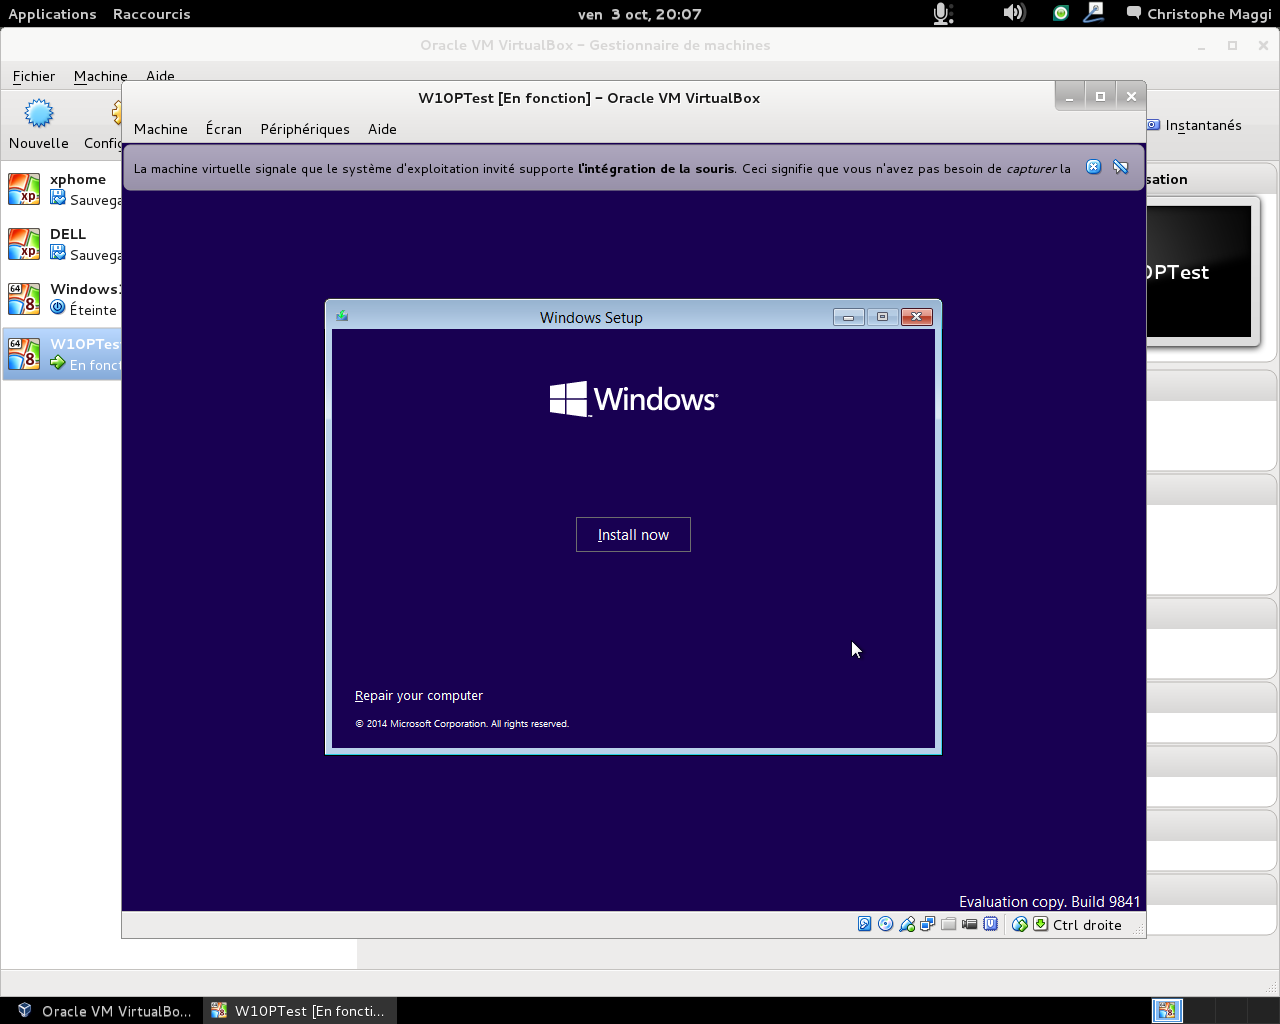The height and width of the screenshot is (1024, 1280).
Task: Open the Machine menu in manager window
Action: (100, 76)
